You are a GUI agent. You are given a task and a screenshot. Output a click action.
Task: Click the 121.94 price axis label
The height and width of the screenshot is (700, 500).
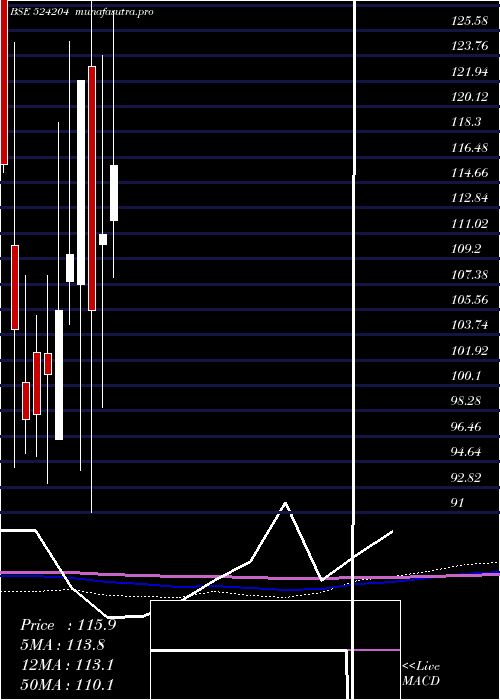(x=469, y=71)
